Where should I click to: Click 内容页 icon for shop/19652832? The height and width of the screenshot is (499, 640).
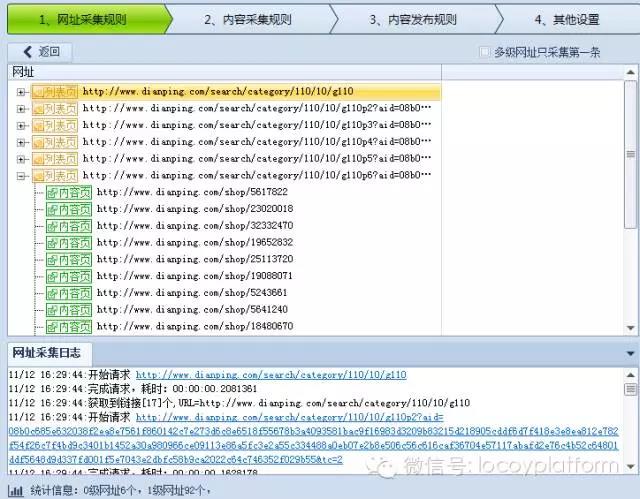coord(69,243)
